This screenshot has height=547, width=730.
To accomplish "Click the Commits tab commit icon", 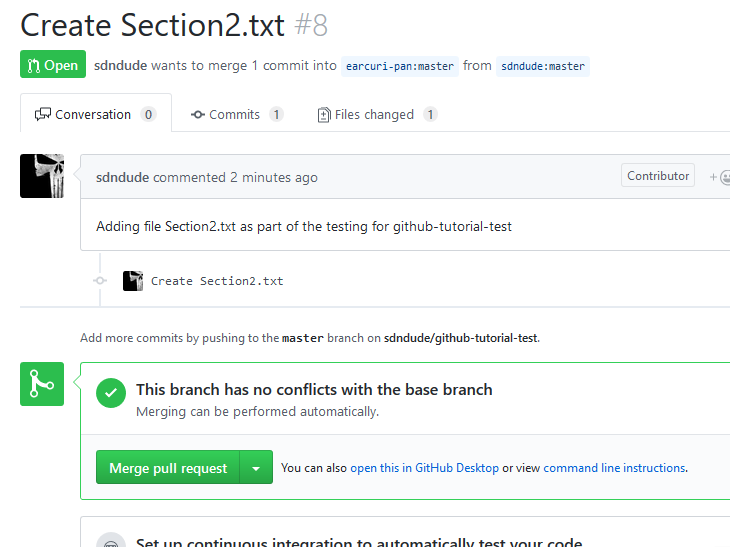I will point(197,115).
